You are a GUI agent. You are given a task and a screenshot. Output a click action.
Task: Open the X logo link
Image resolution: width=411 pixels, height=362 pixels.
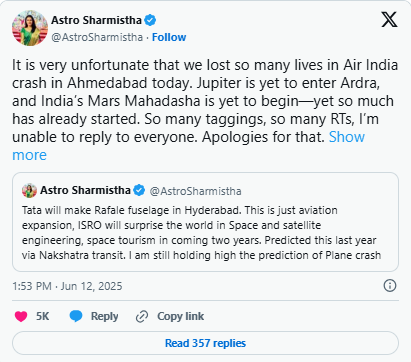pyautogui.click(x=389, y=19)
